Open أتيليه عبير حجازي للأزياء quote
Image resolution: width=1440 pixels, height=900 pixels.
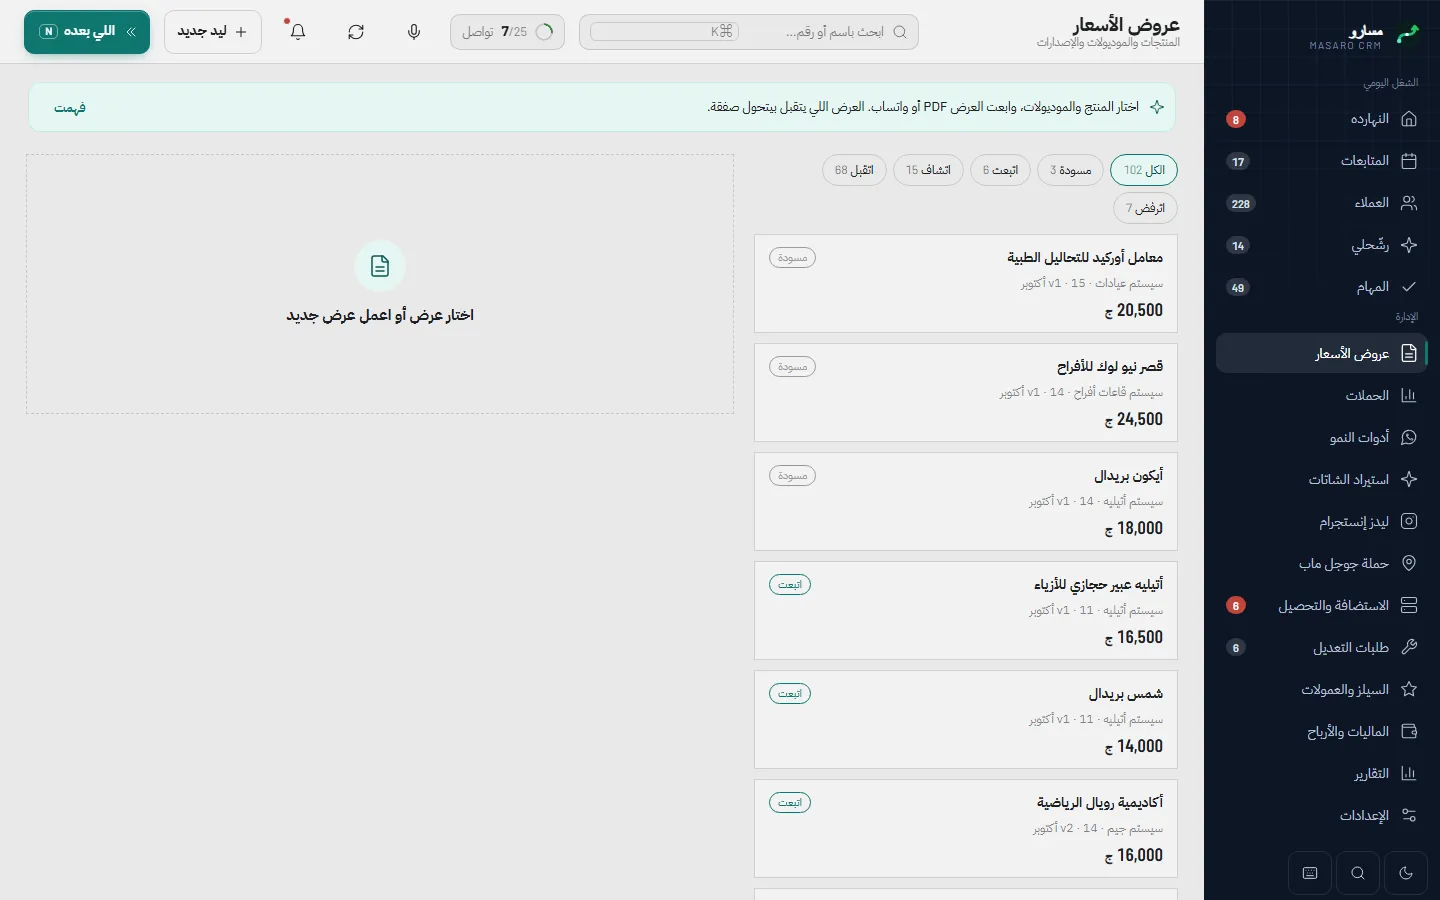(966, 611)
